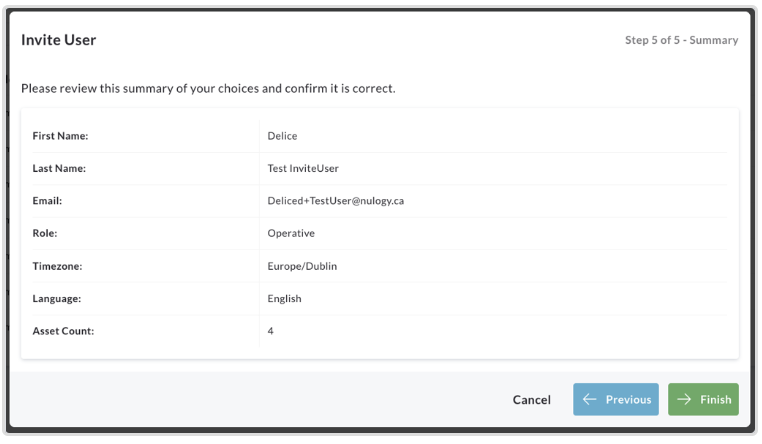
Task: Click the Timezone label
Action: click(57, 266)
